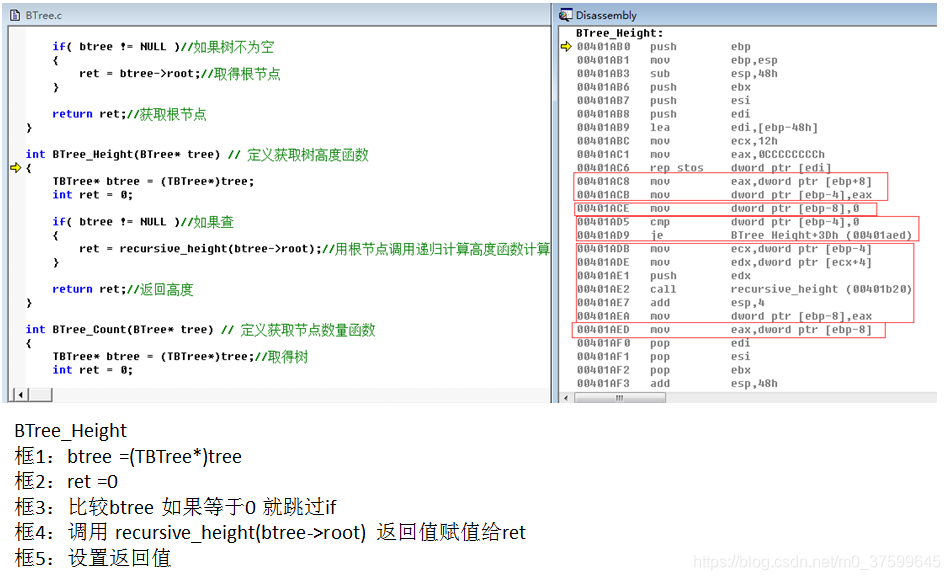Click disassembly line 00401ACB mov [ebp-4],eax
The width and height of the screenshot is (950, 580).
coord(724,195)
